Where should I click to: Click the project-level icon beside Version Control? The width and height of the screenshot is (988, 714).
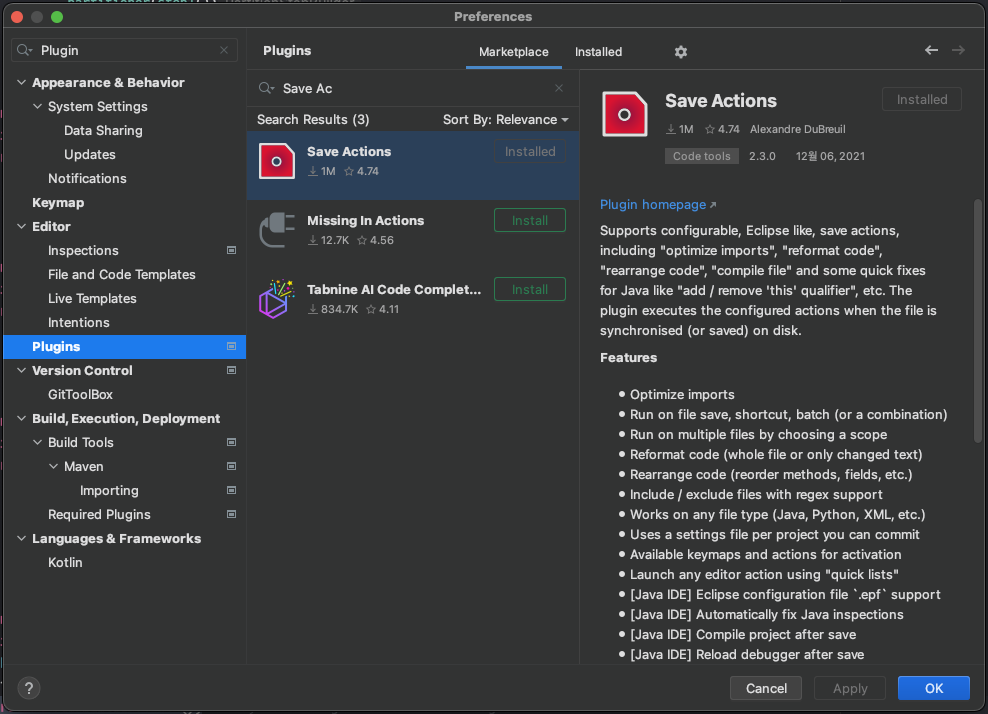[x=231, y=371]
